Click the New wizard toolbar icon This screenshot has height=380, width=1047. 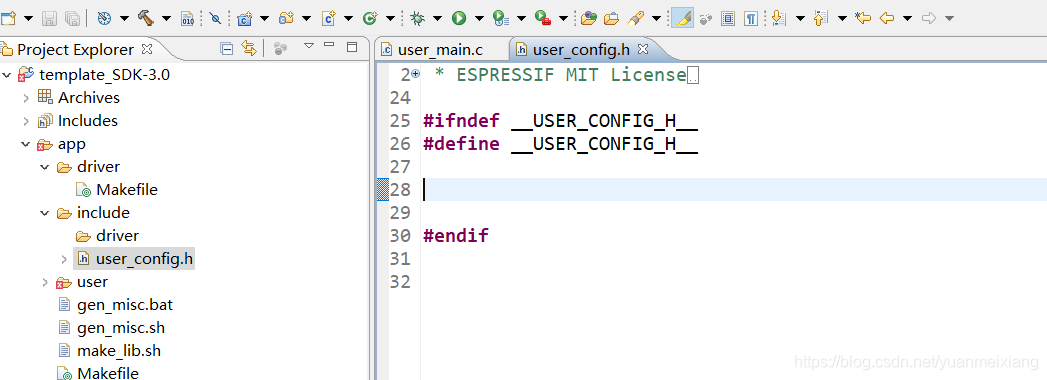pos(9,18)
